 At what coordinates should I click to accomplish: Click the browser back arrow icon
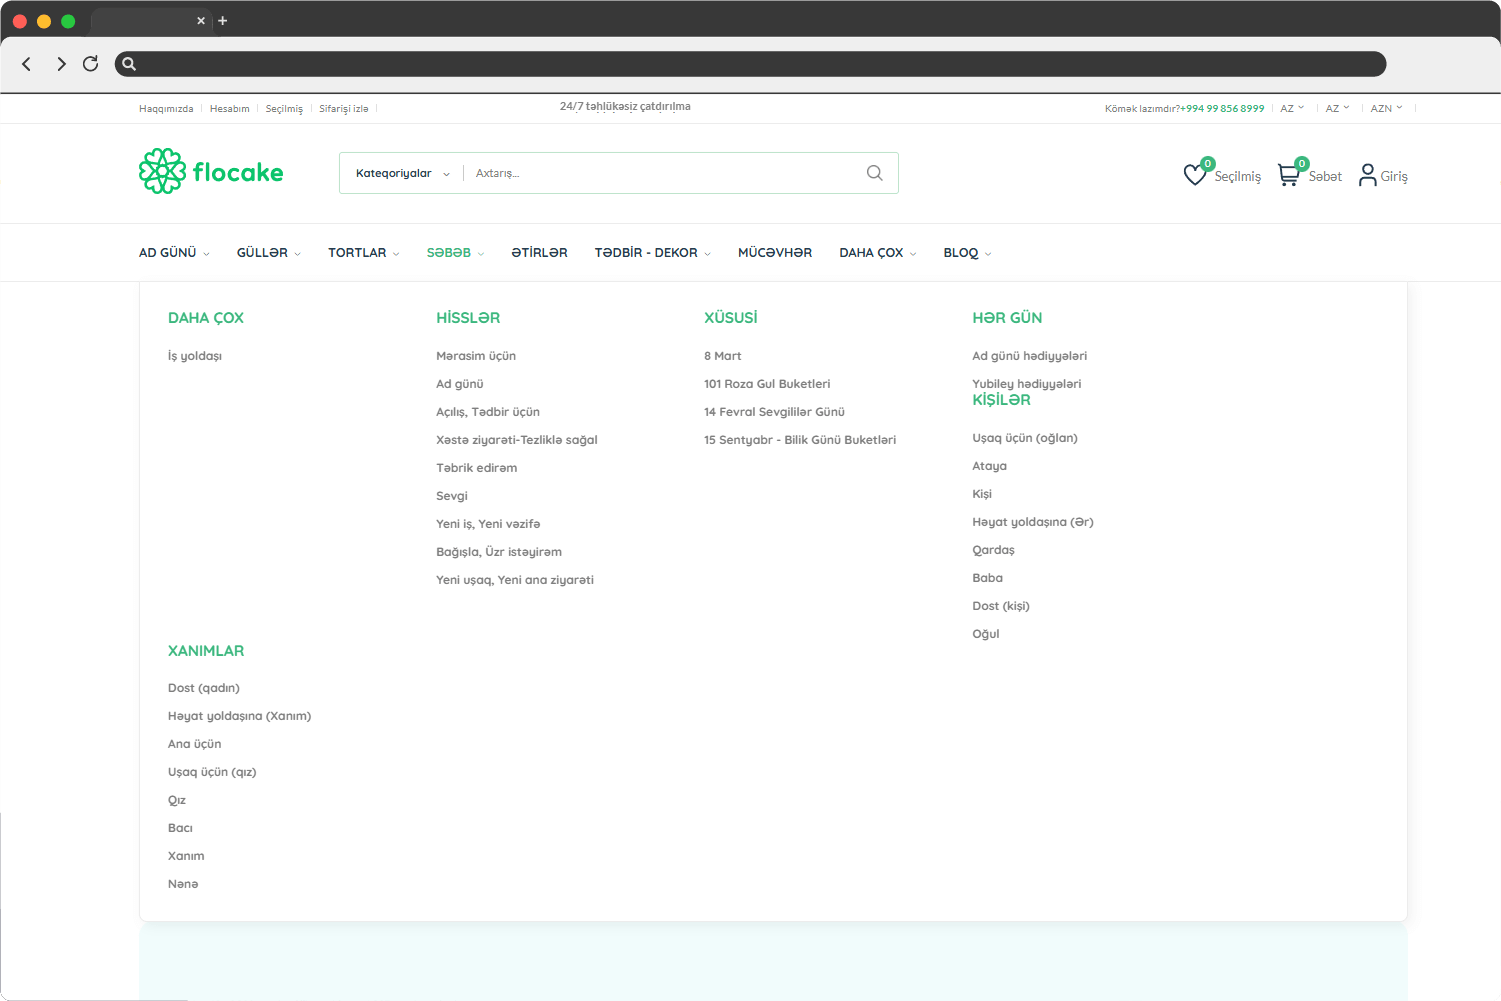tap(26, 63)
